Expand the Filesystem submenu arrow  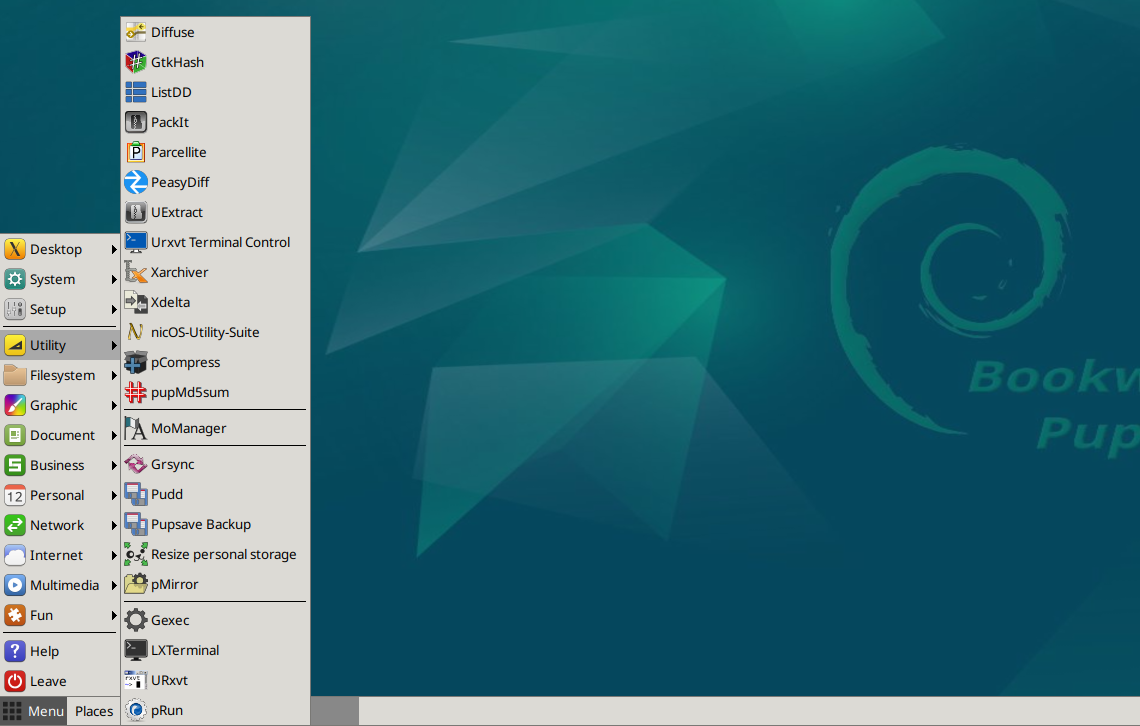click(x=113, y=376)
